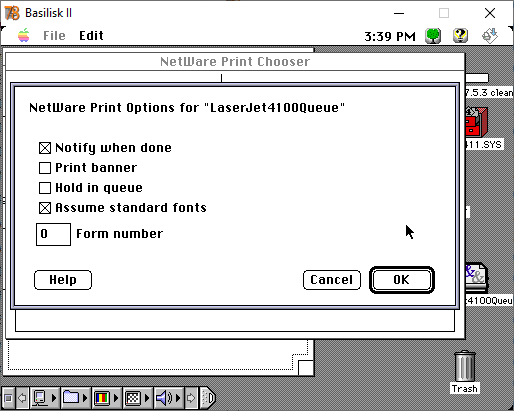
Task: Click the NetWare tree icon in menu bar
Action: click(x=433, y=36)
